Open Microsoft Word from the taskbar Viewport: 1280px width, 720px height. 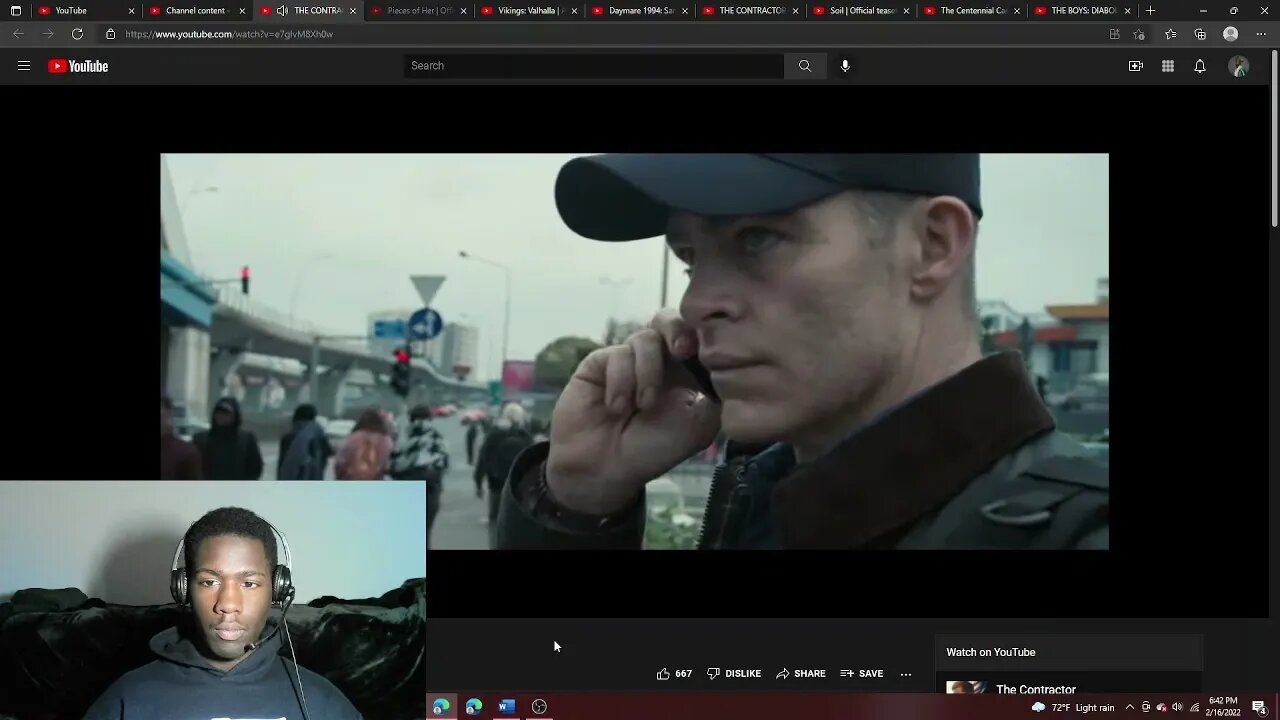(x=506, y=706)
